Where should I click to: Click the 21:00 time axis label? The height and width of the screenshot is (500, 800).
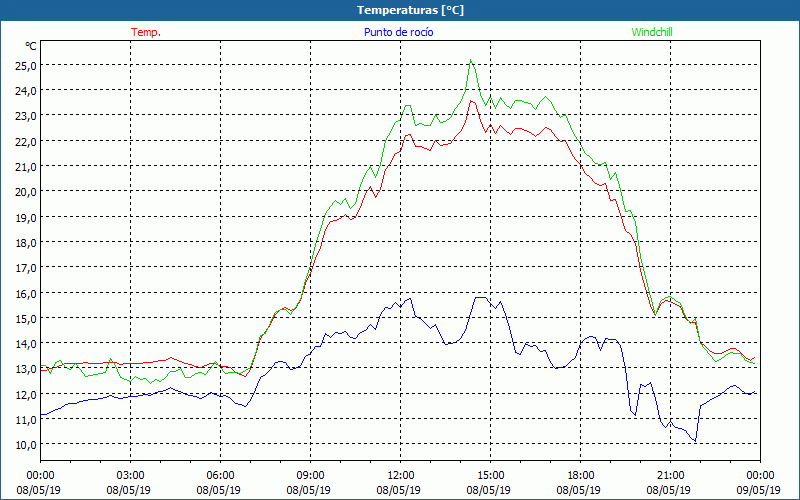(x=670, y=476)
